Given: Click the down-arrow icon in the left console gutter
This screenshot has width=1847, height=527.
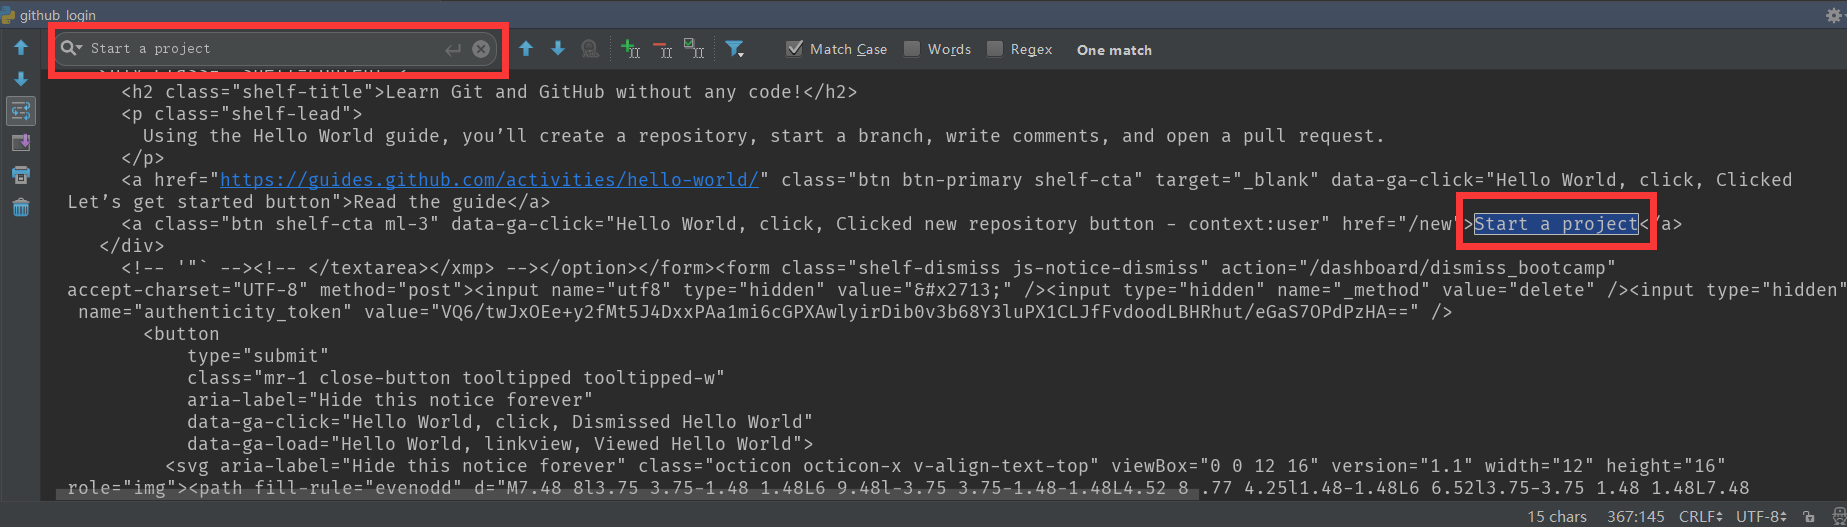Looking at the screenshot, I should point(21,79).
